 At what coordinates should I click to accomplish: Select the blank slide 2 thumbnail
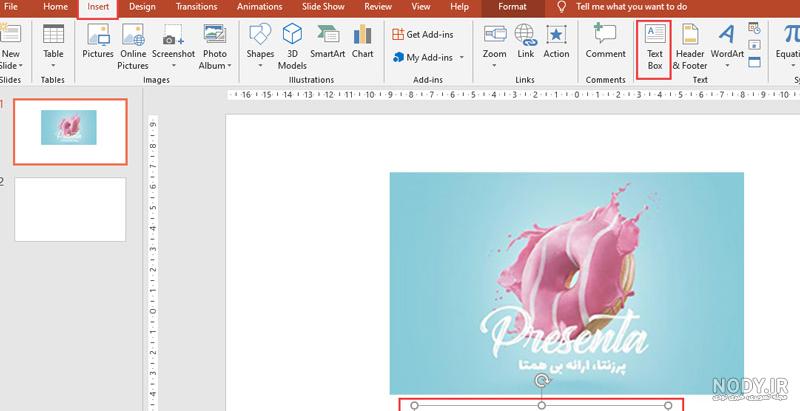tap(70, 210)
